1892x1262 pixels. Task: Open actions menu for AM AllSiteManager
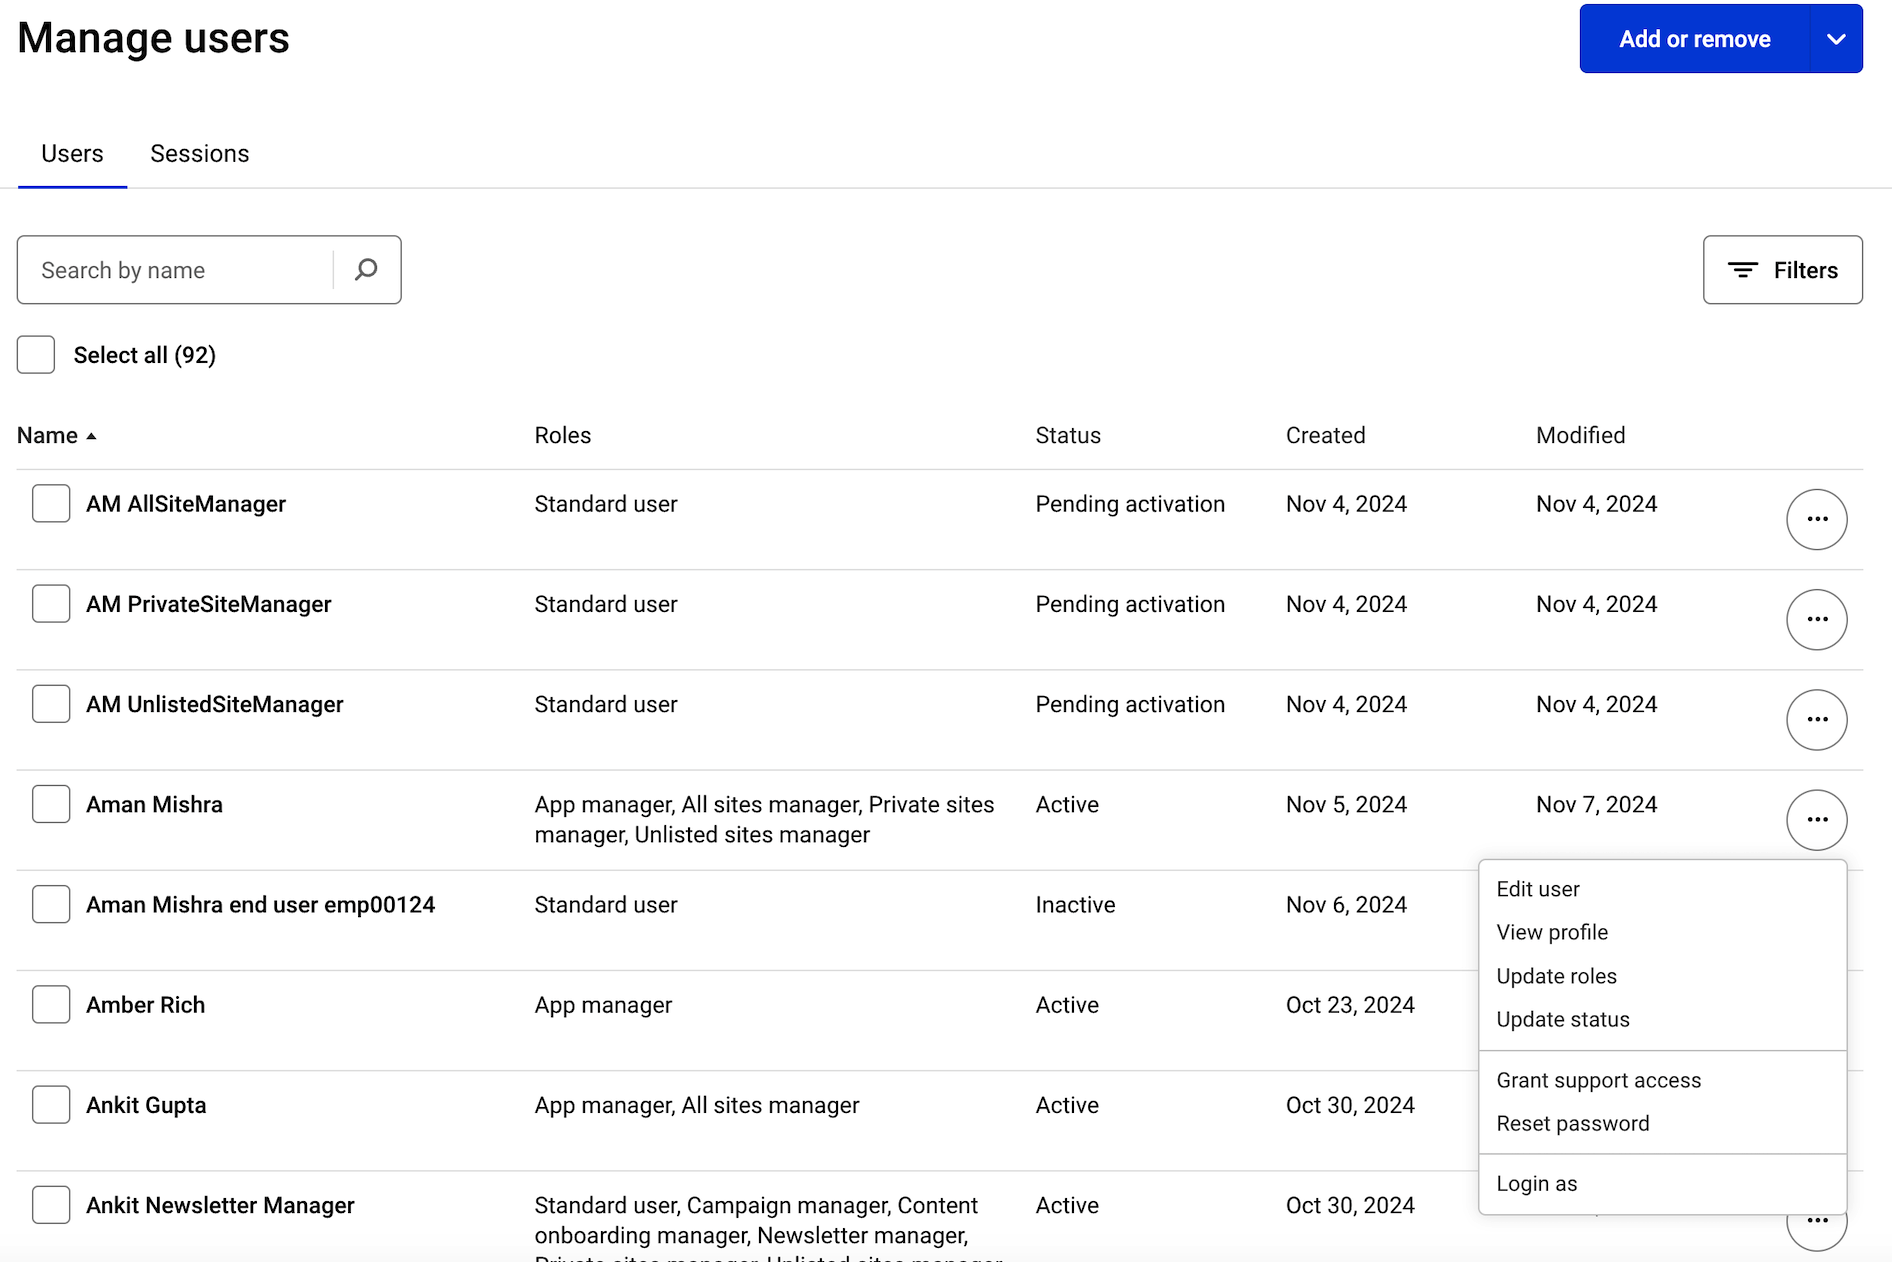(x=1817, y=519)
